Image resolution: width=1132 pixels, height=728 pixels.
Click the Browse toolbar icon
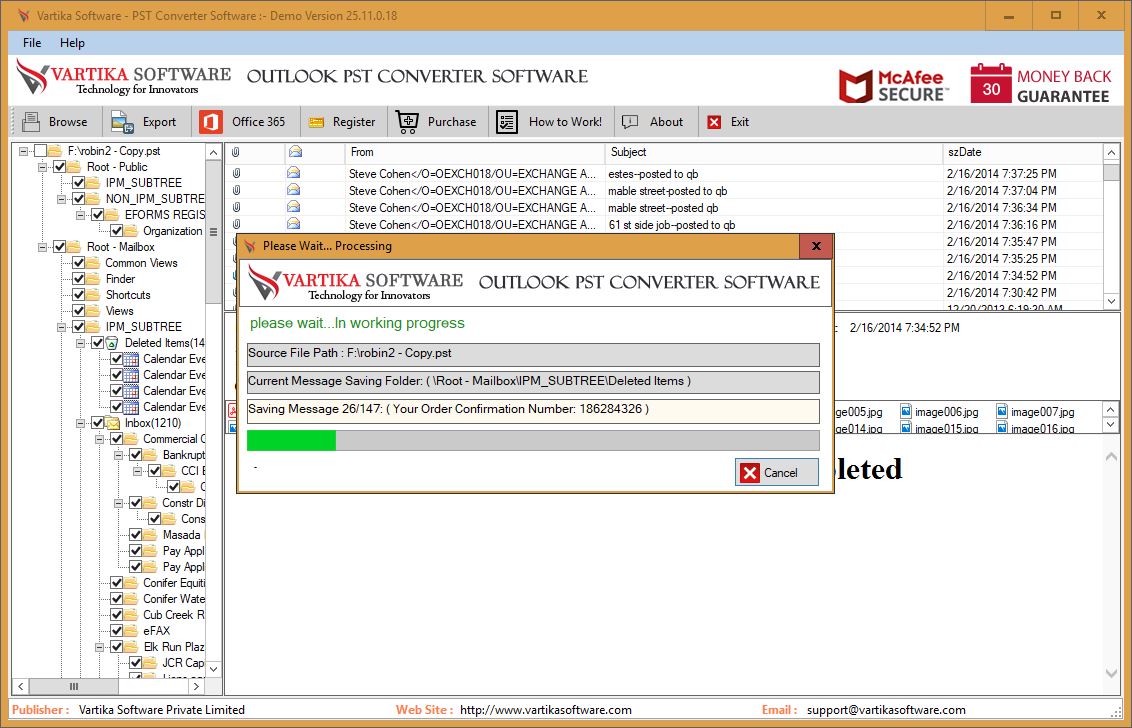pos(30,122)
